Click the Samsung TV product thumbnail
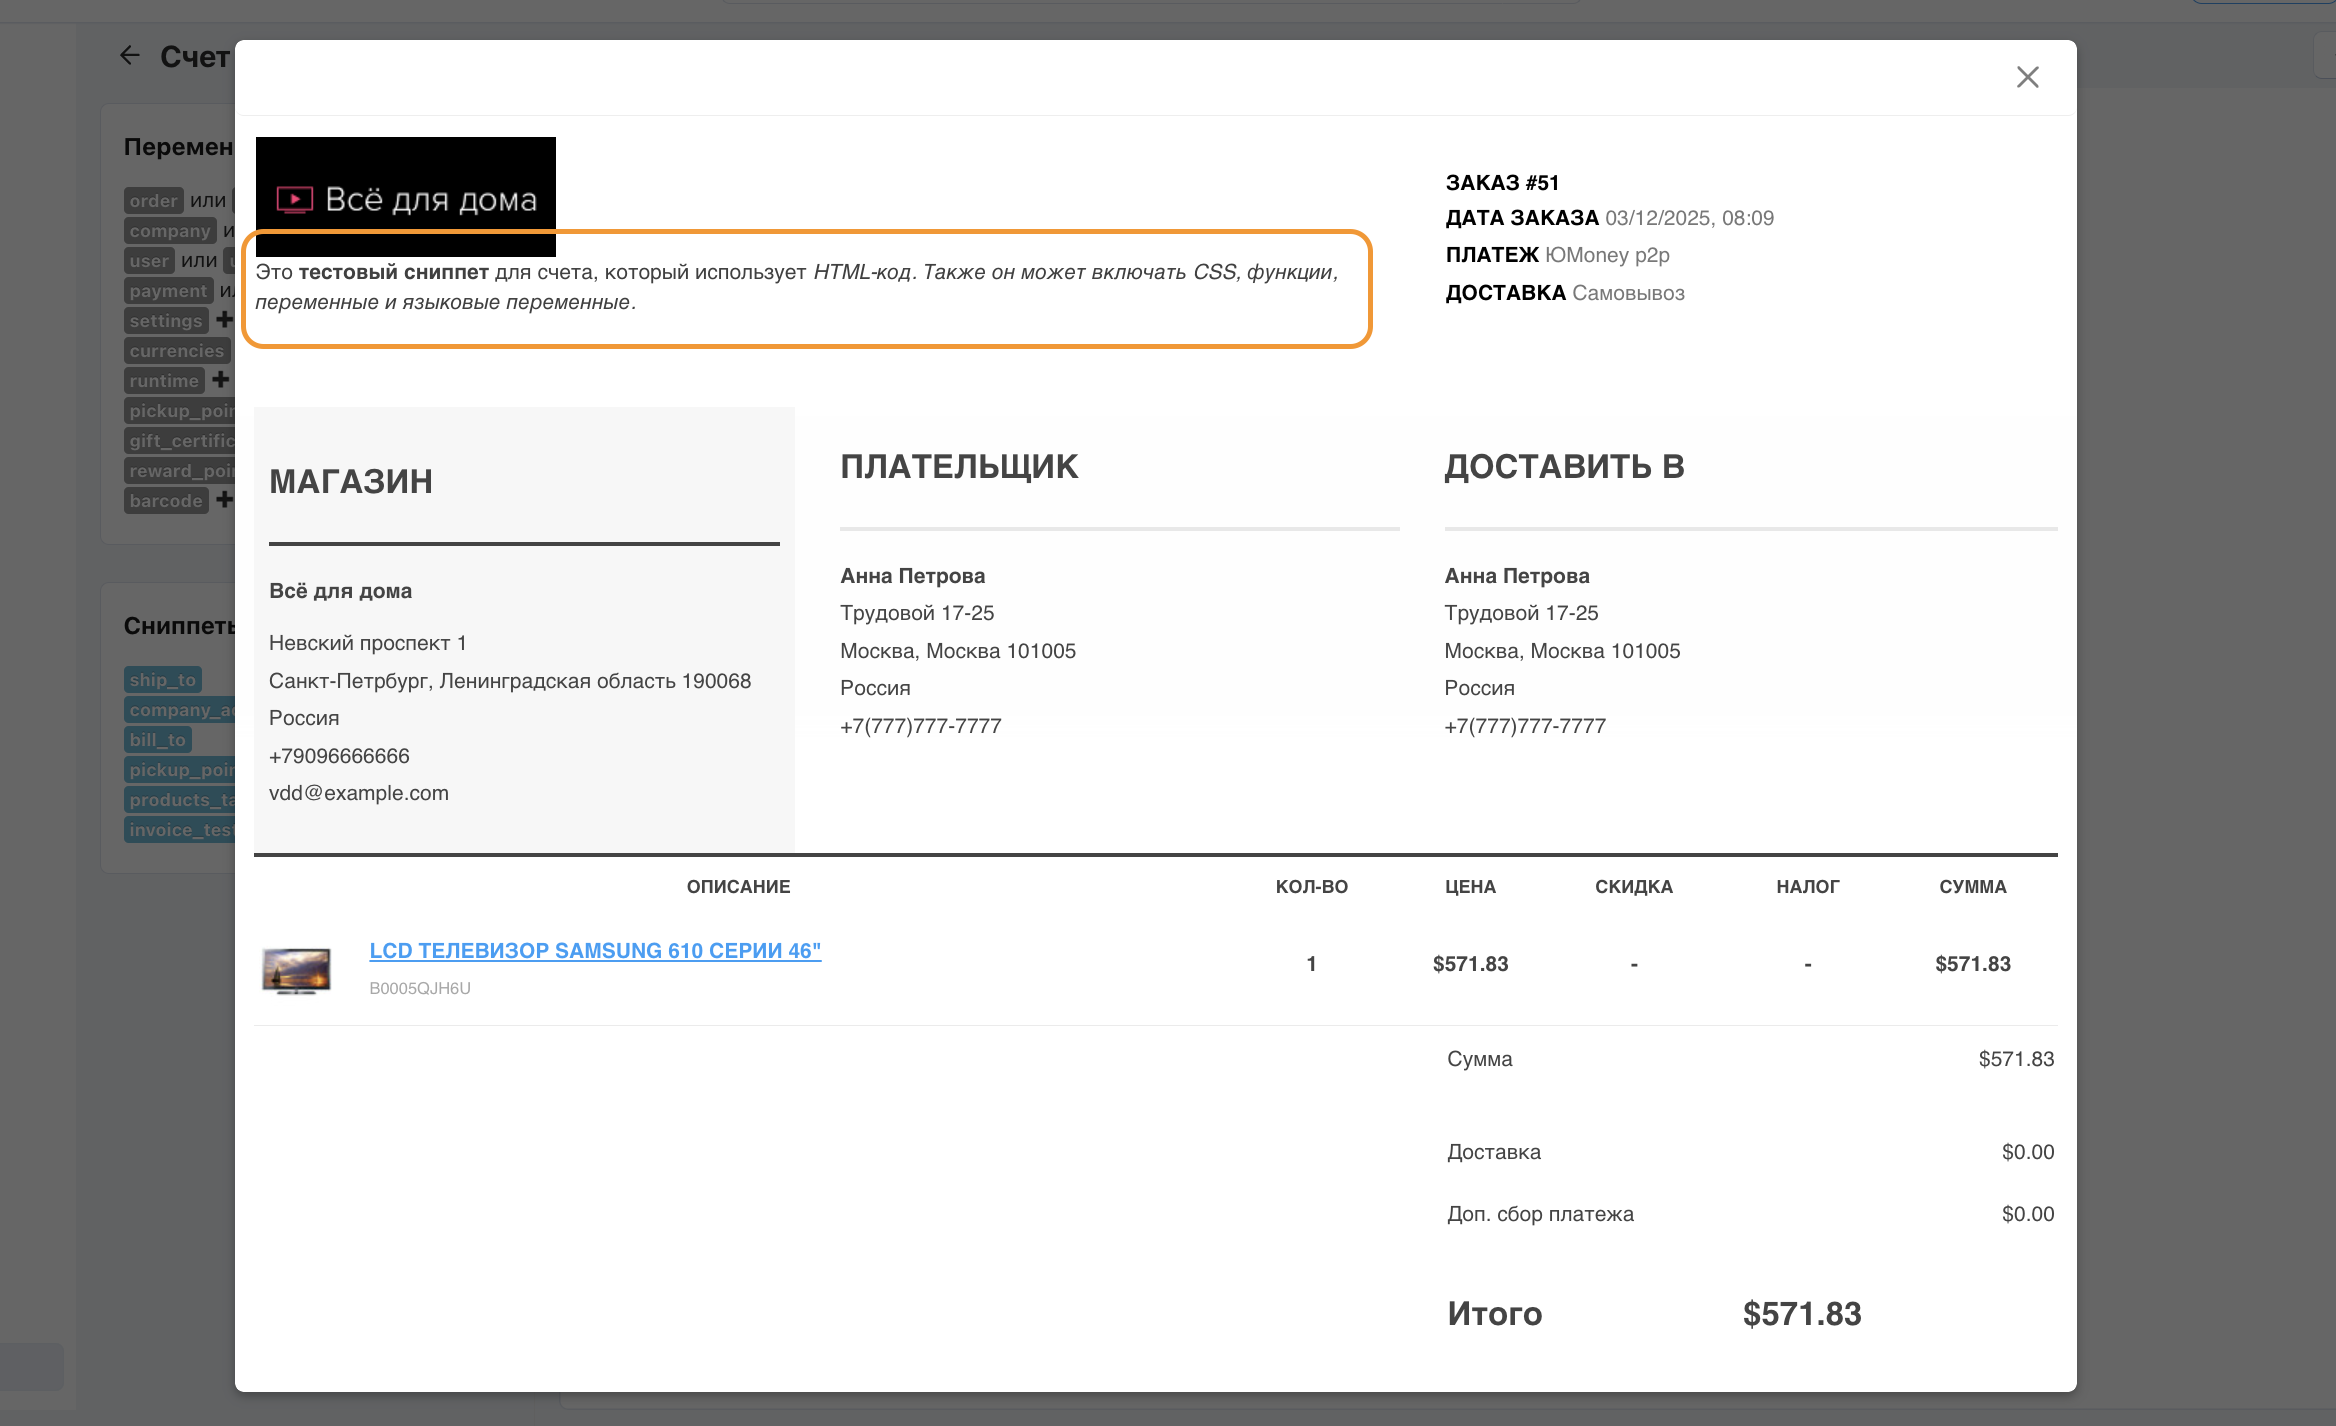Viewport: 2336px width, 1426px height. tap(296, 970)
